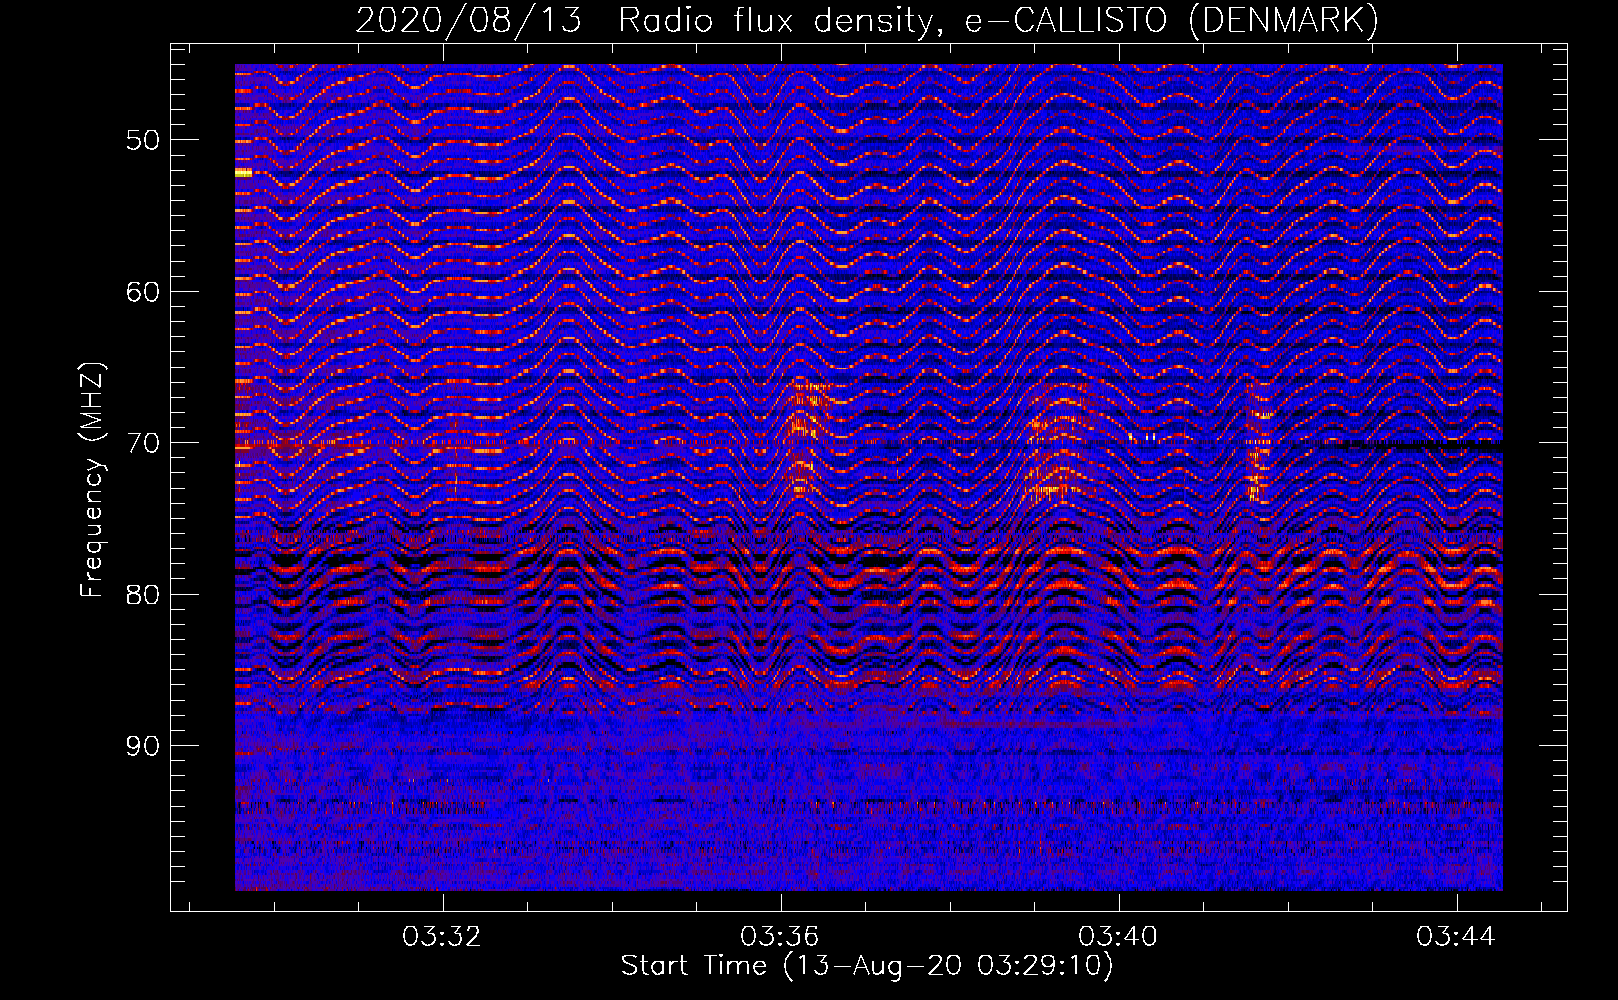
Task: Click the 70 MHz frequency tick label
Action: 142,443
